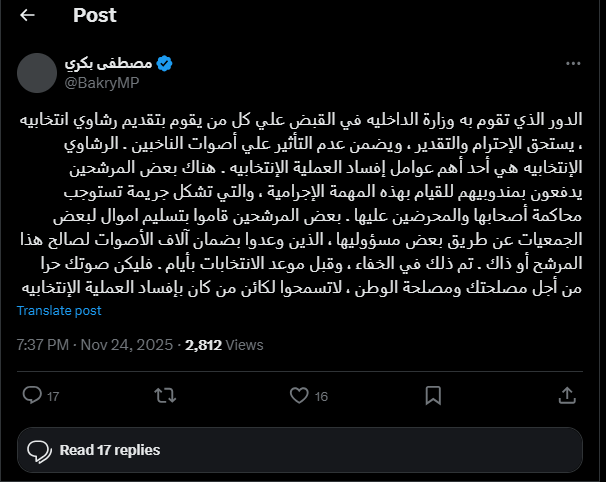Screen dimensions: 606x482
Task: Click the 7:37 PM time stamp
Action: (43, 345)
